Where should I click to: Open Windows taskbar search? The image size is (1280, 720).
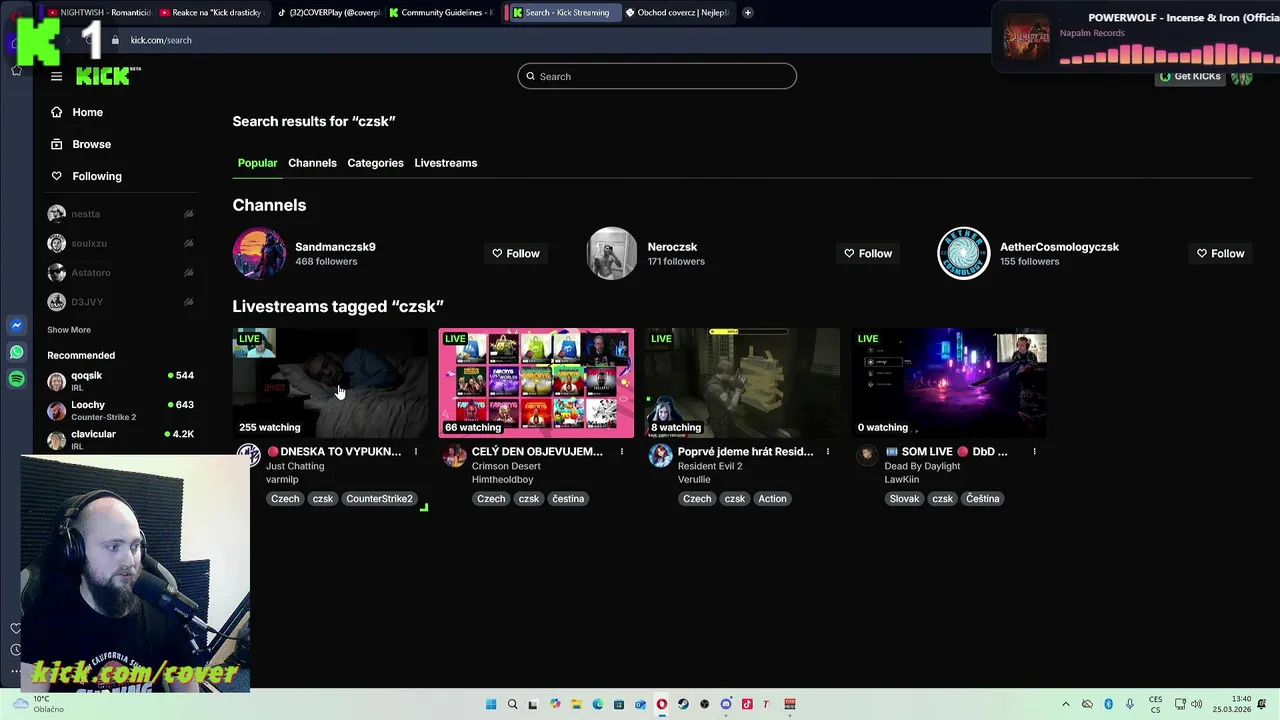pos(512,704)
